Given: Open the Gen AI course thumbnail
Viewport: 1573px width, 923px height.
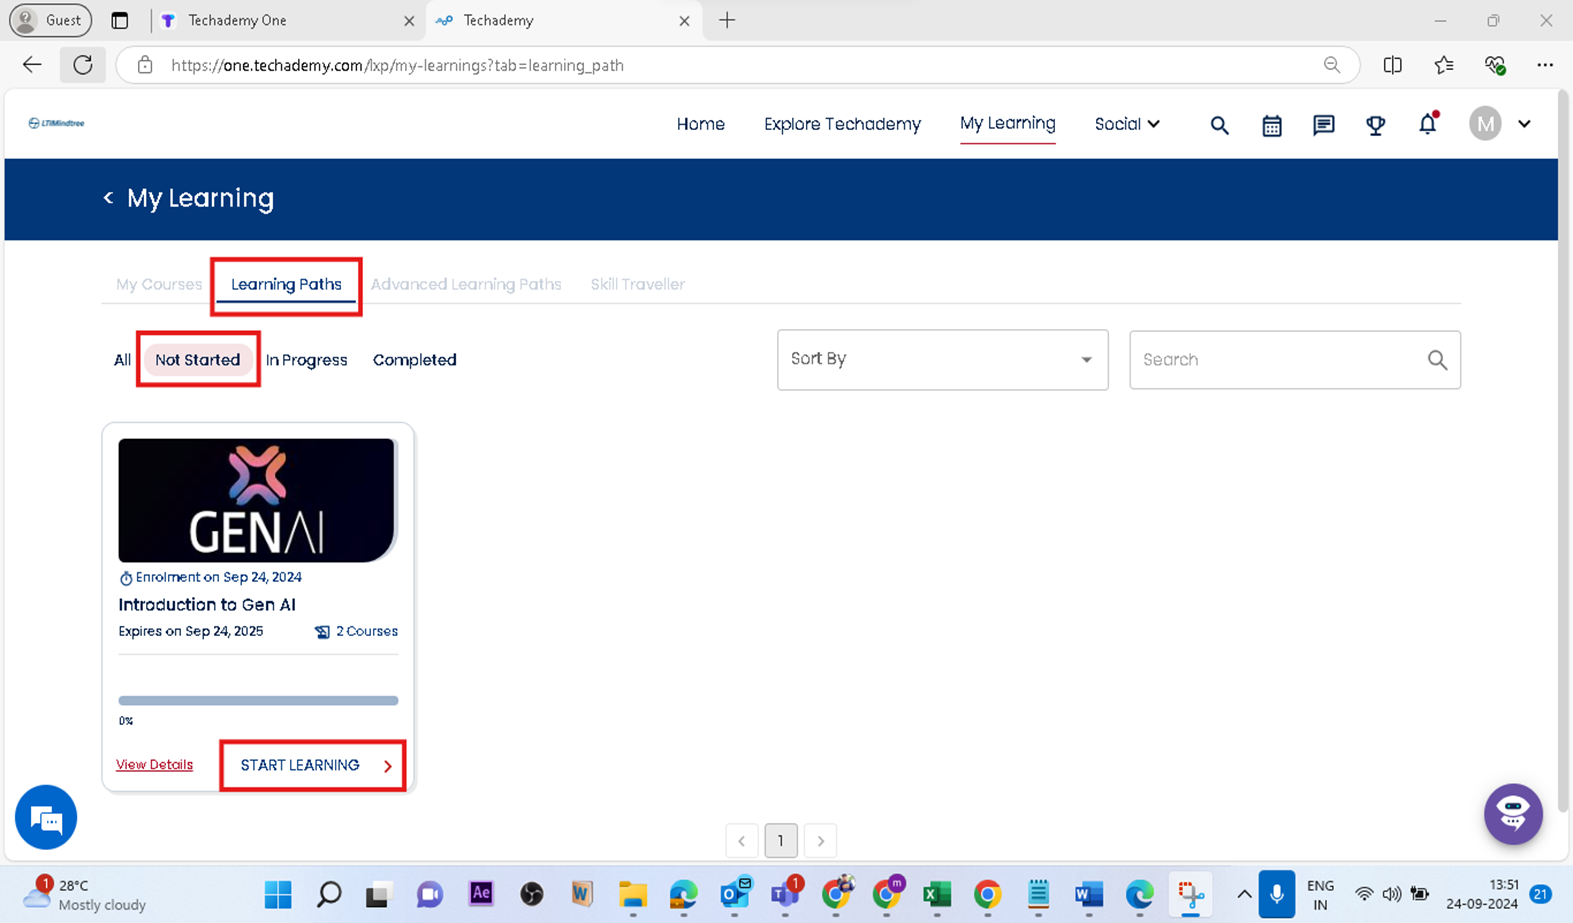Looking at the screenshot, I should pos(257,500).
